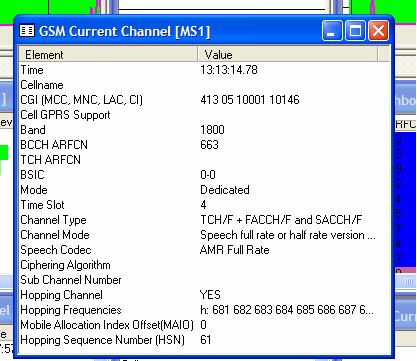Select the Hopping Sequence Number (HSN) row
Image resolution: width=417 pixels, height=361 pixels.
[x=204, y=340]
